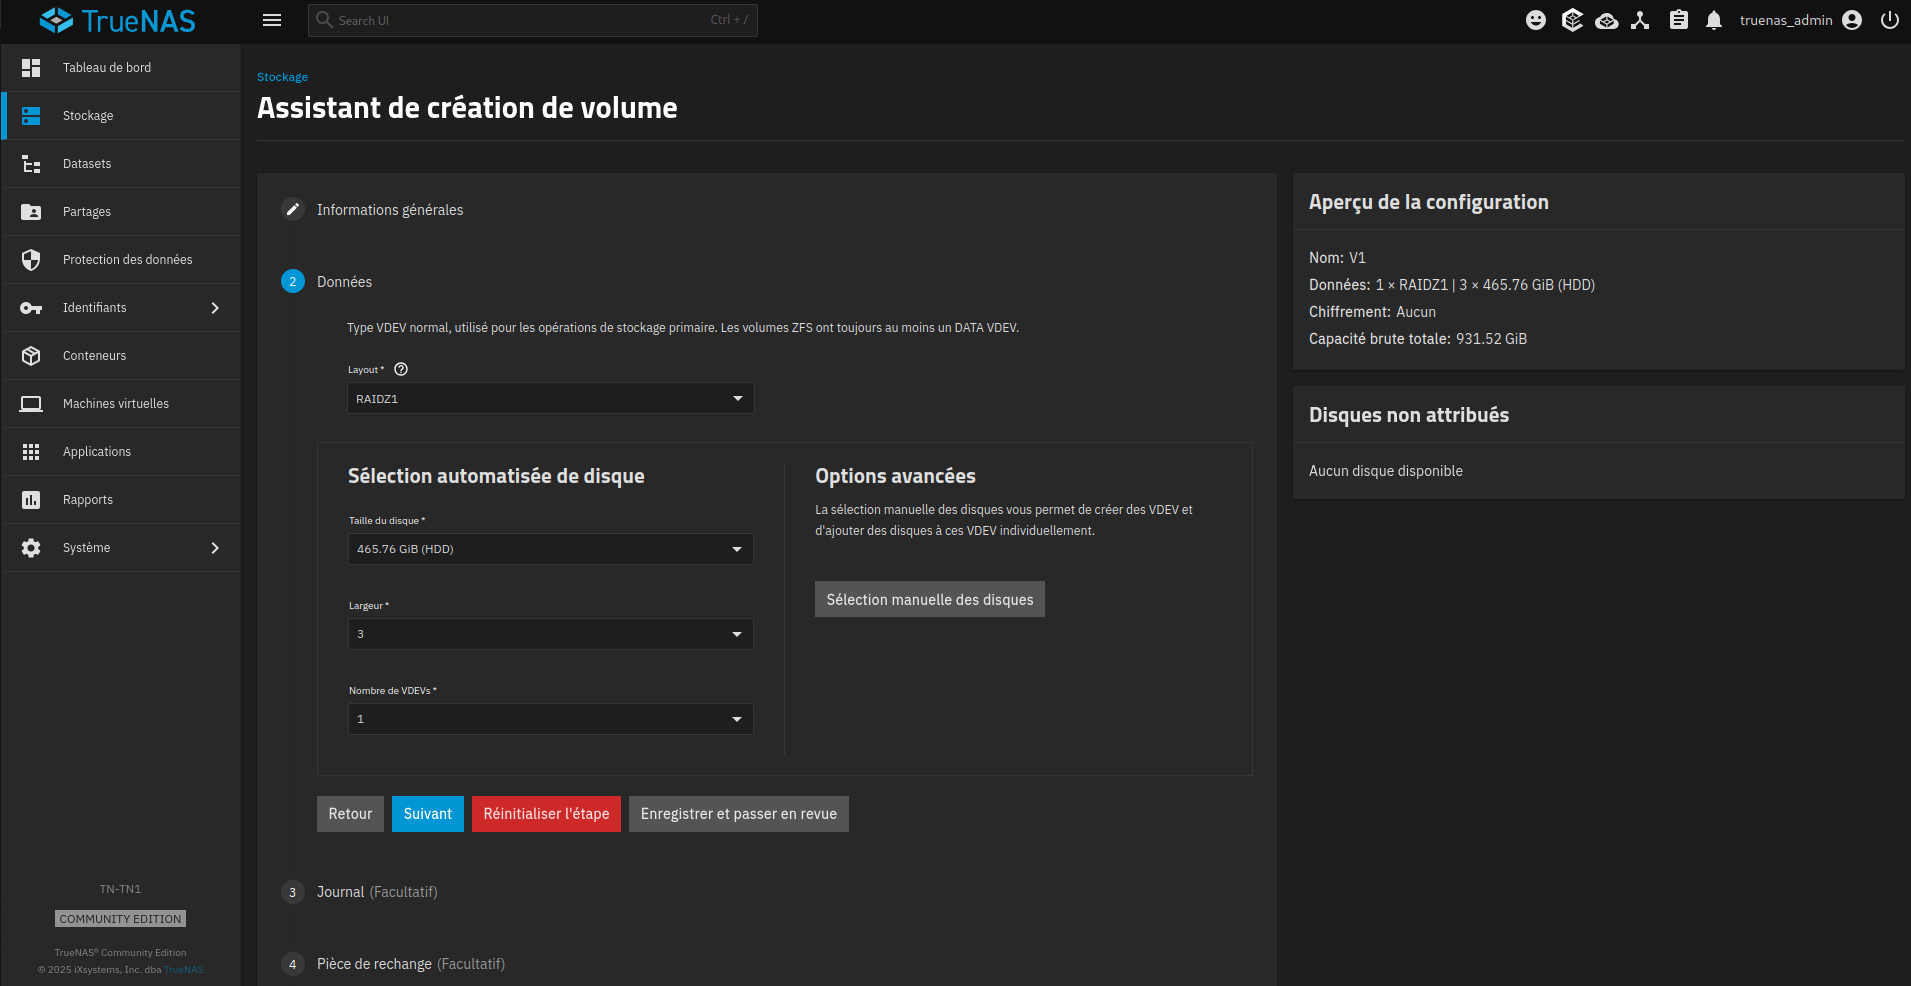Open the Largeur dropdown
1911x986 pixels.
[x=550, y=634]
